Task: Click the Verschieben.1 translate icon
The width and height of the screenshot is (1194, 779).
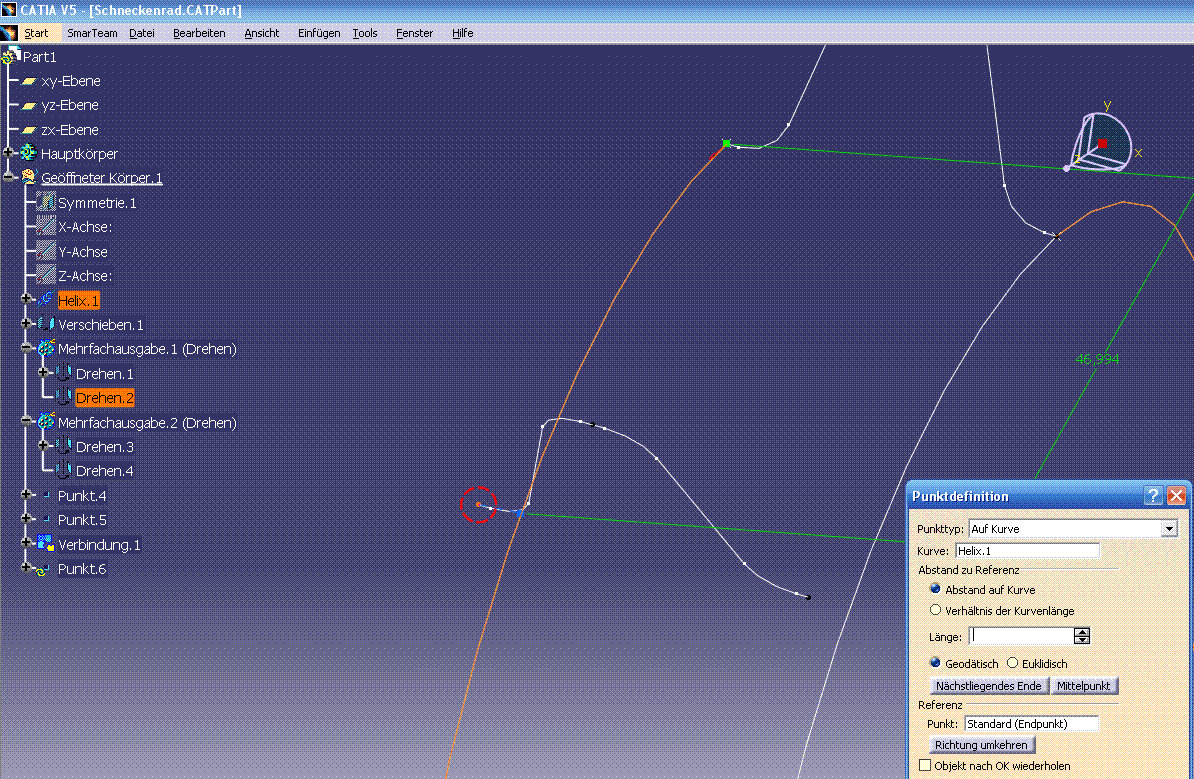Action: tap(46, 324)
